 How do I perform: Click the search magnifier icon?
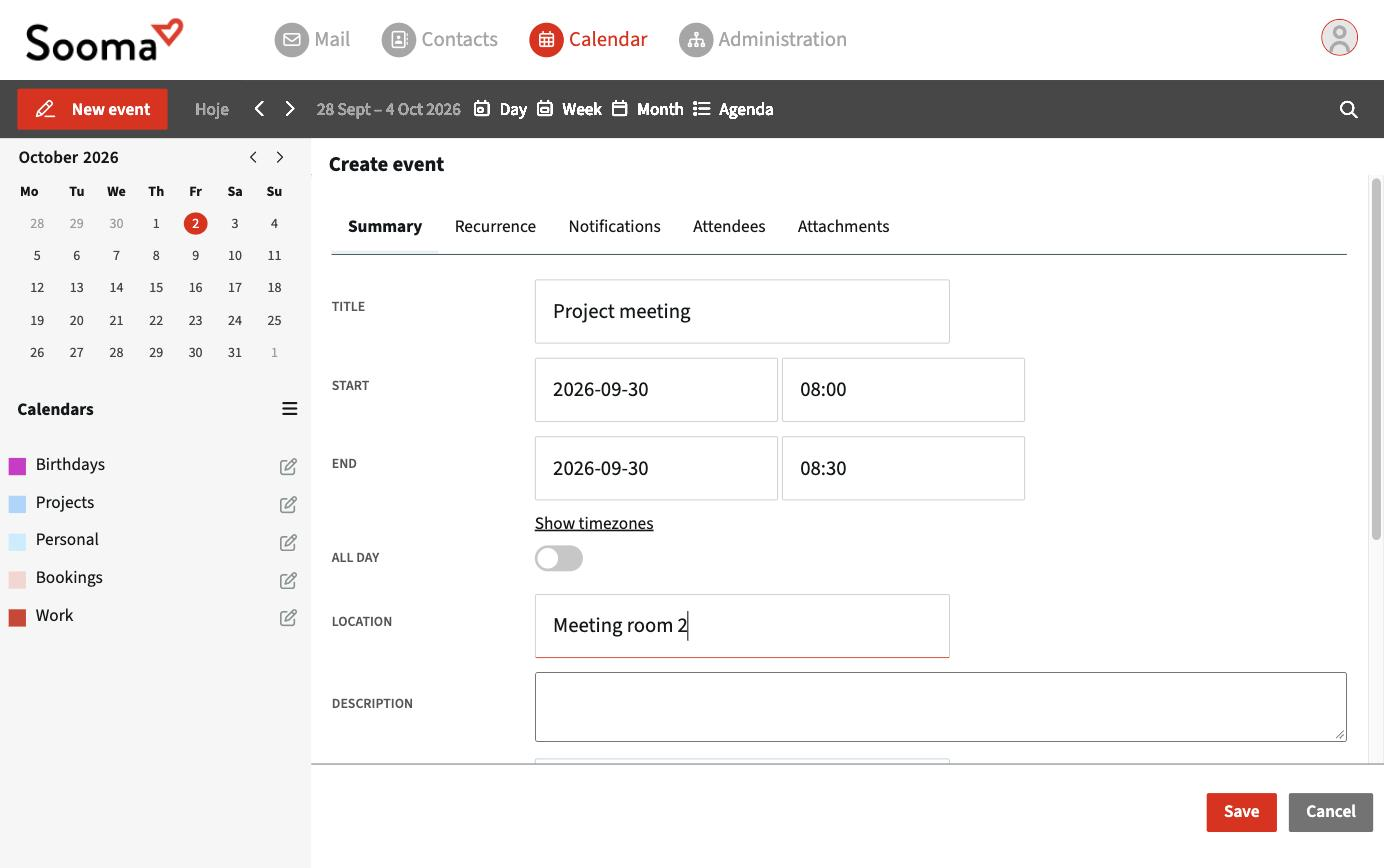1348,109
